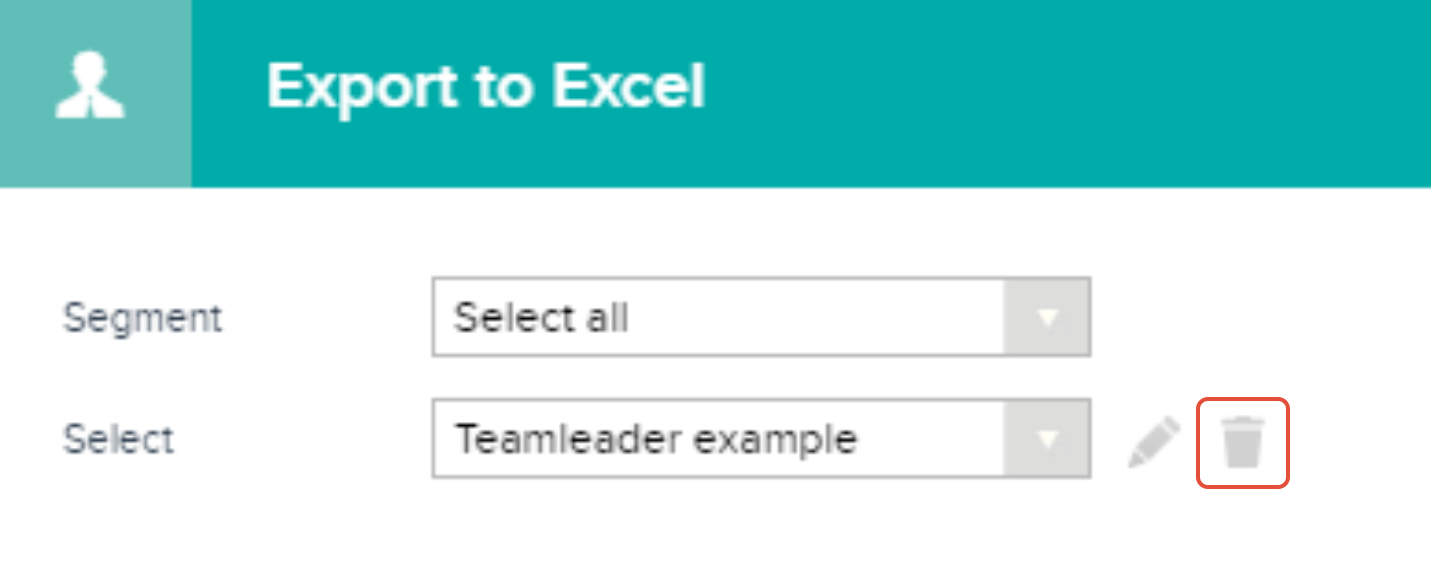This screenshot has width=1431, height=582.
Task: Click the grey pencil left of the trash can
Action: click(1154, 442)
